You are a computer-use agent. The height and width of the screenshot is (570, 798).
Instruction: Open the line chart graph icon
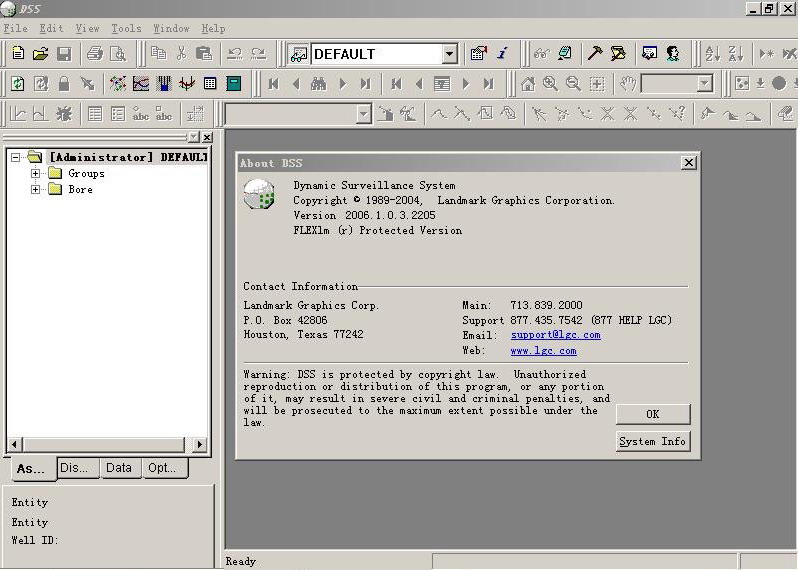(x=141, y=83)
